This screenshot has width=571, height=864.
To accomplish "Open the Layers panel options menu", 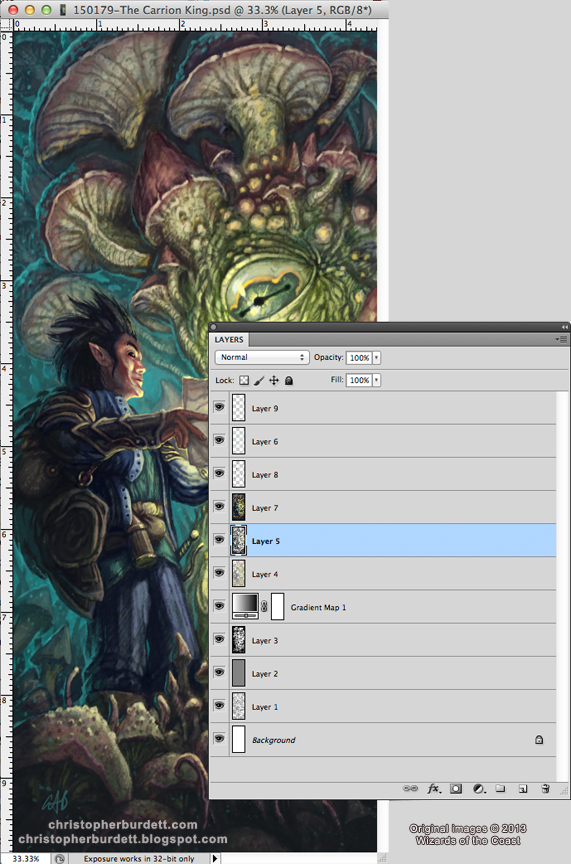I will pos(561,339).
